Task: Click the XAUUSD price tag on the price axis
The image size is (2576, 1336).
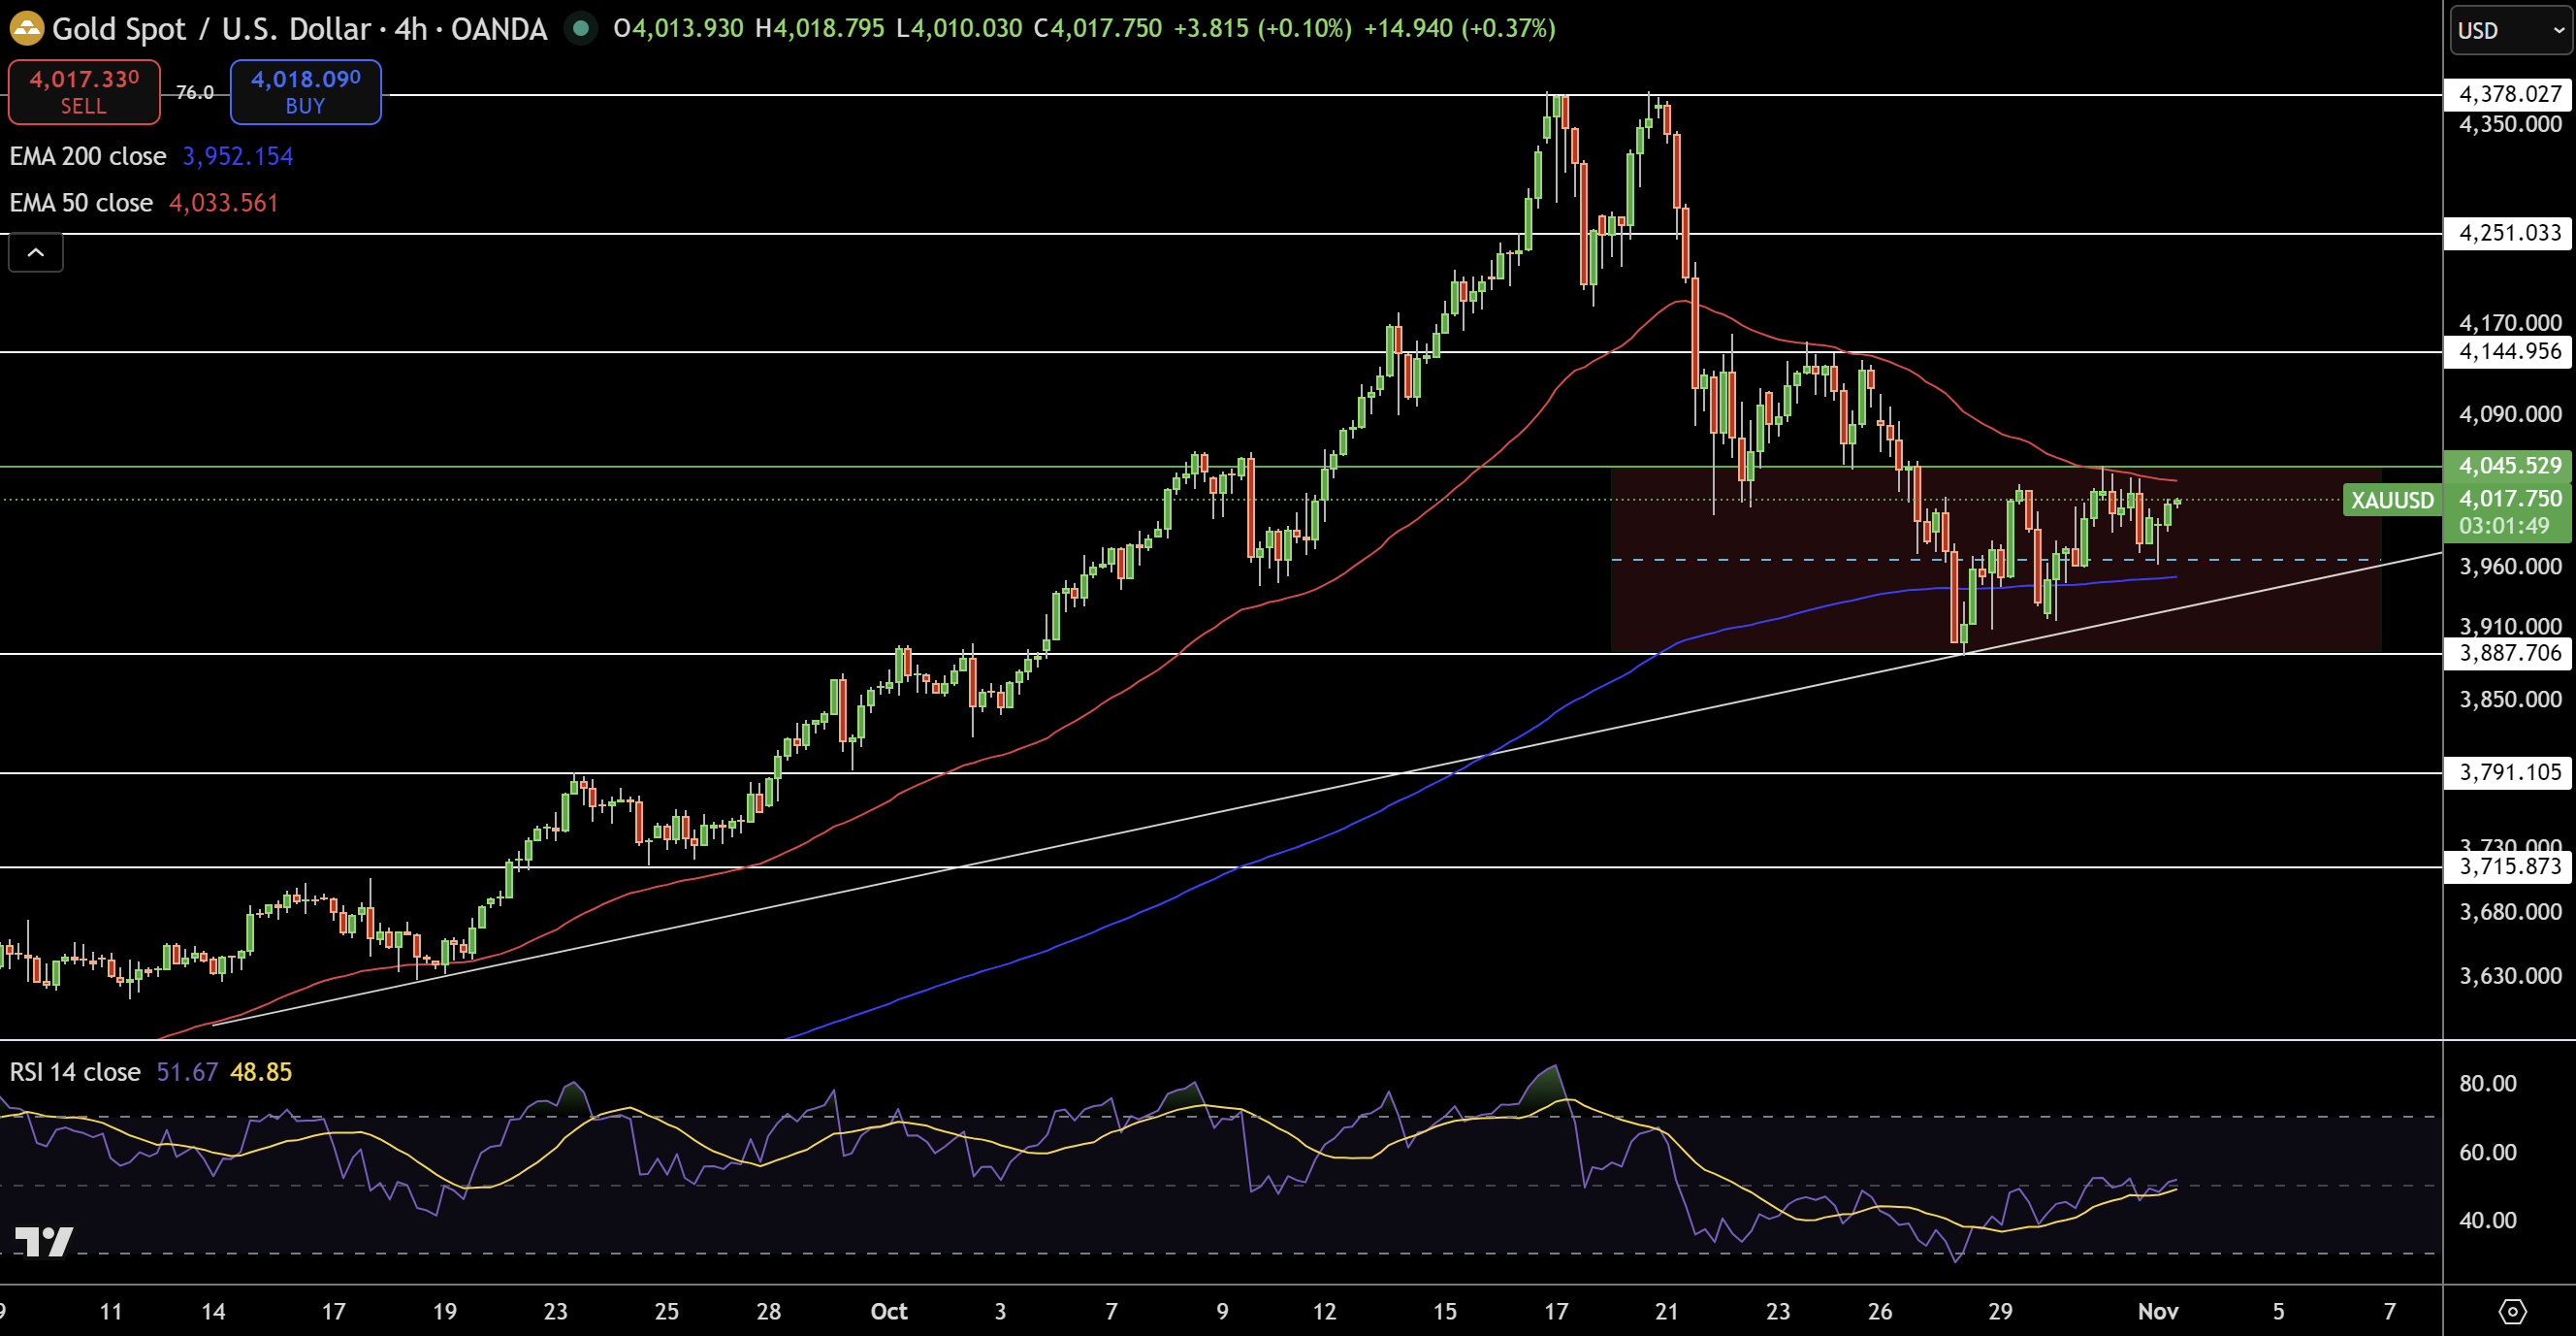Action: pyautogui.click(x=2392, y=500)
